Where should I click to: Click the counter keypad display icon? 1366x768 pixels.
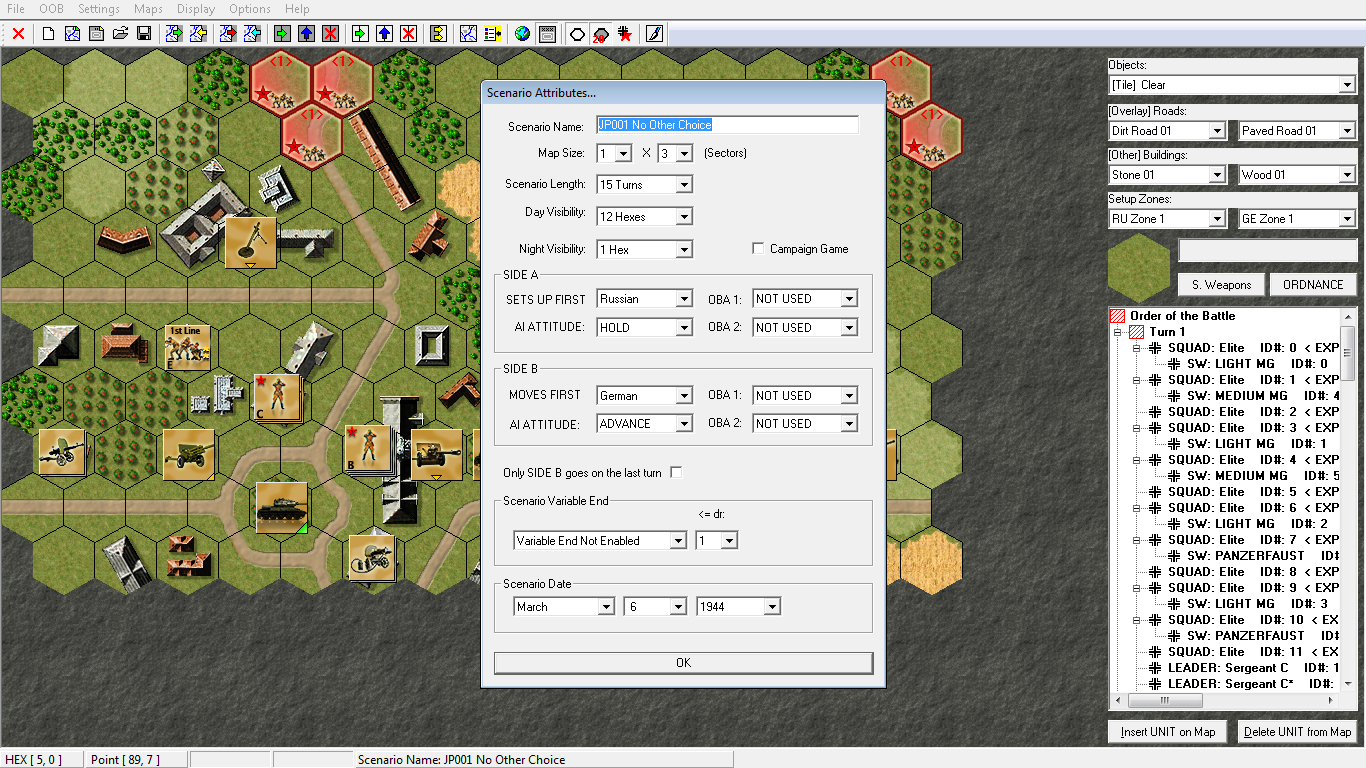[x=547, y=33]
